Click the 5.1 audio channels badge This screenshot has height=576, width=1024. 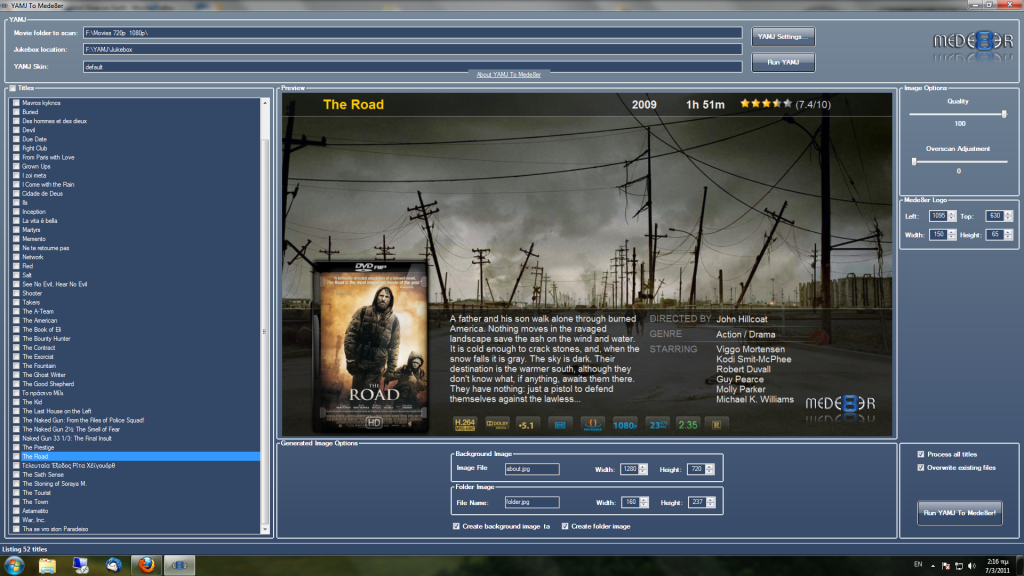(x=526, y=425)
